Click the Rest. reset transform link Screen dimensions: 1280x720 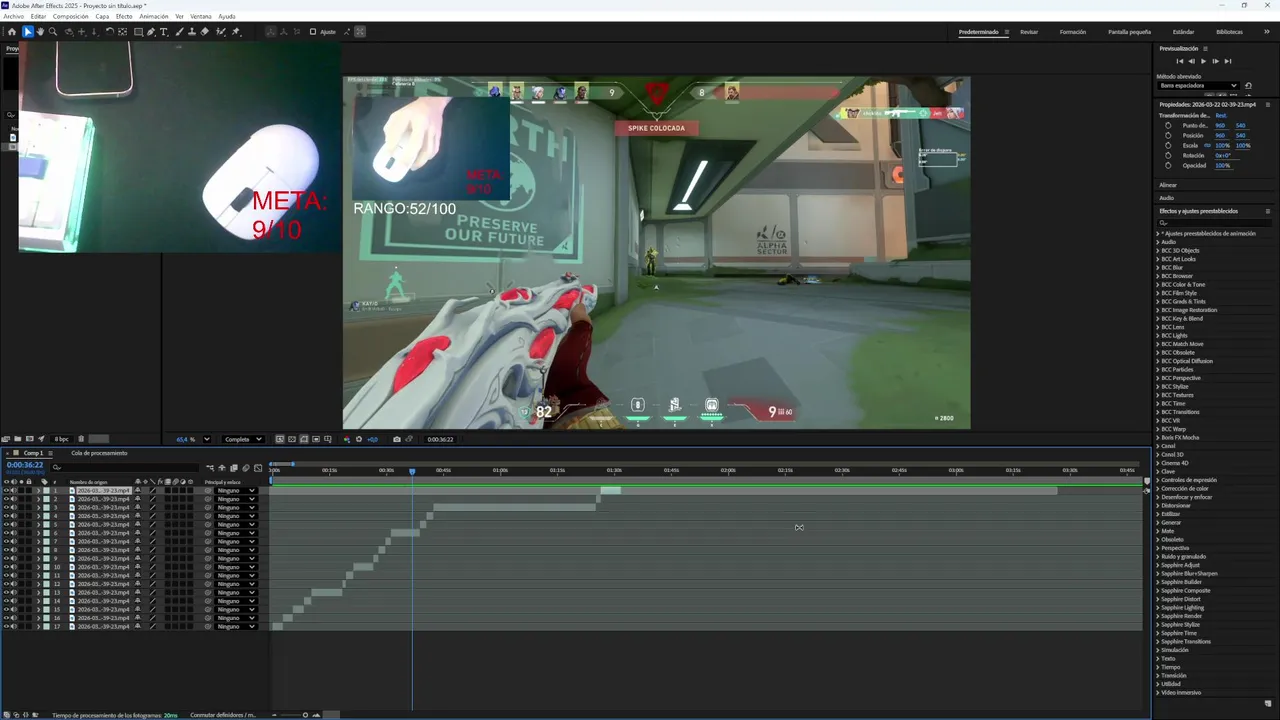click(1221, 115)
